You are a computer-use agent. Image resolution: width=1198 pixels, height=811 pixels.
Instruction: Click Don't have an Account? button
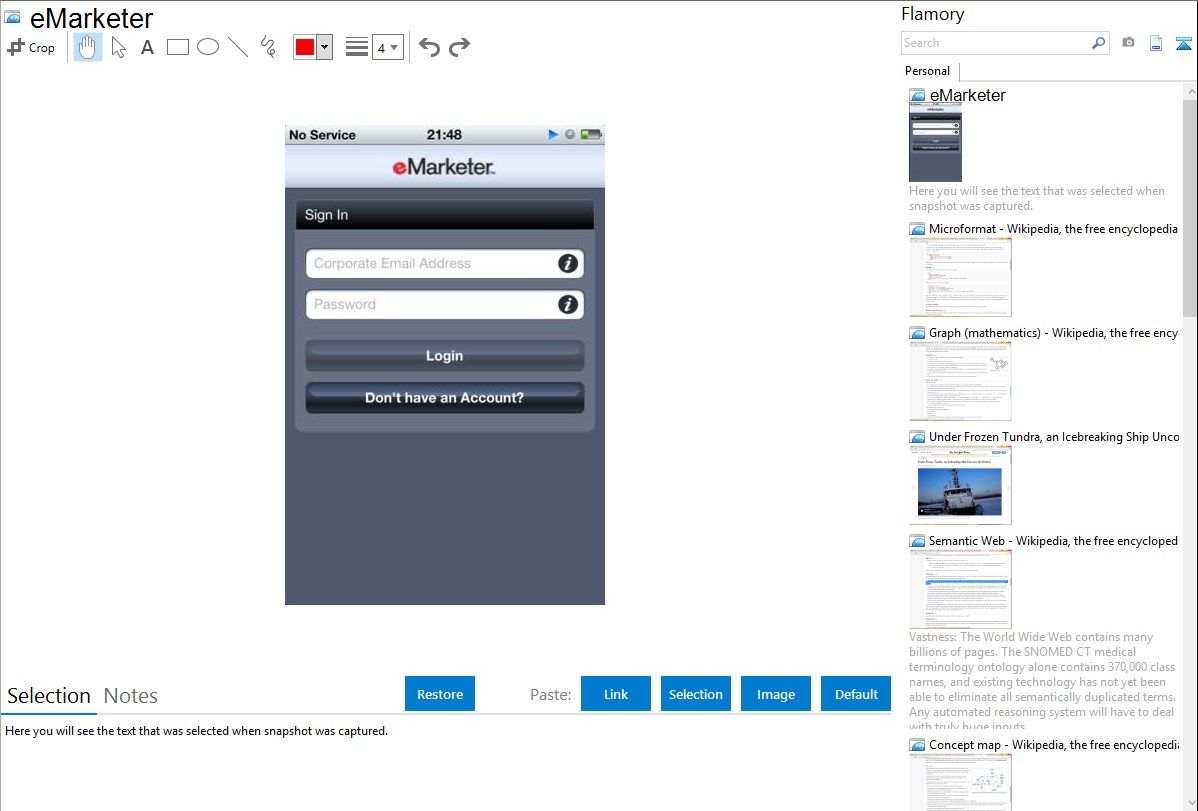pos(445,397)
